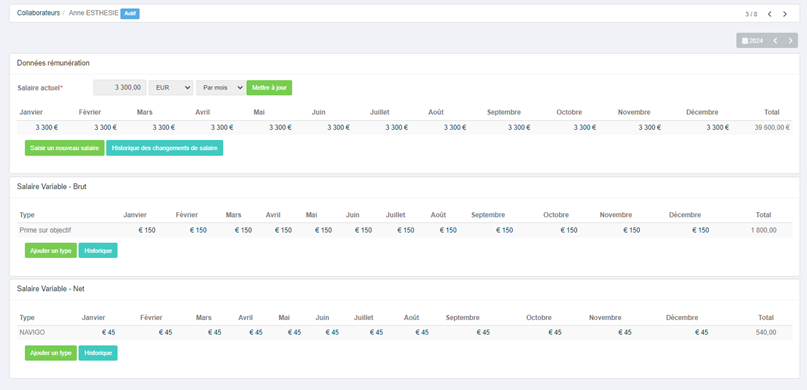807x390 pixels.
Task: Switch to previous year arrow
Action: [775, 41]
